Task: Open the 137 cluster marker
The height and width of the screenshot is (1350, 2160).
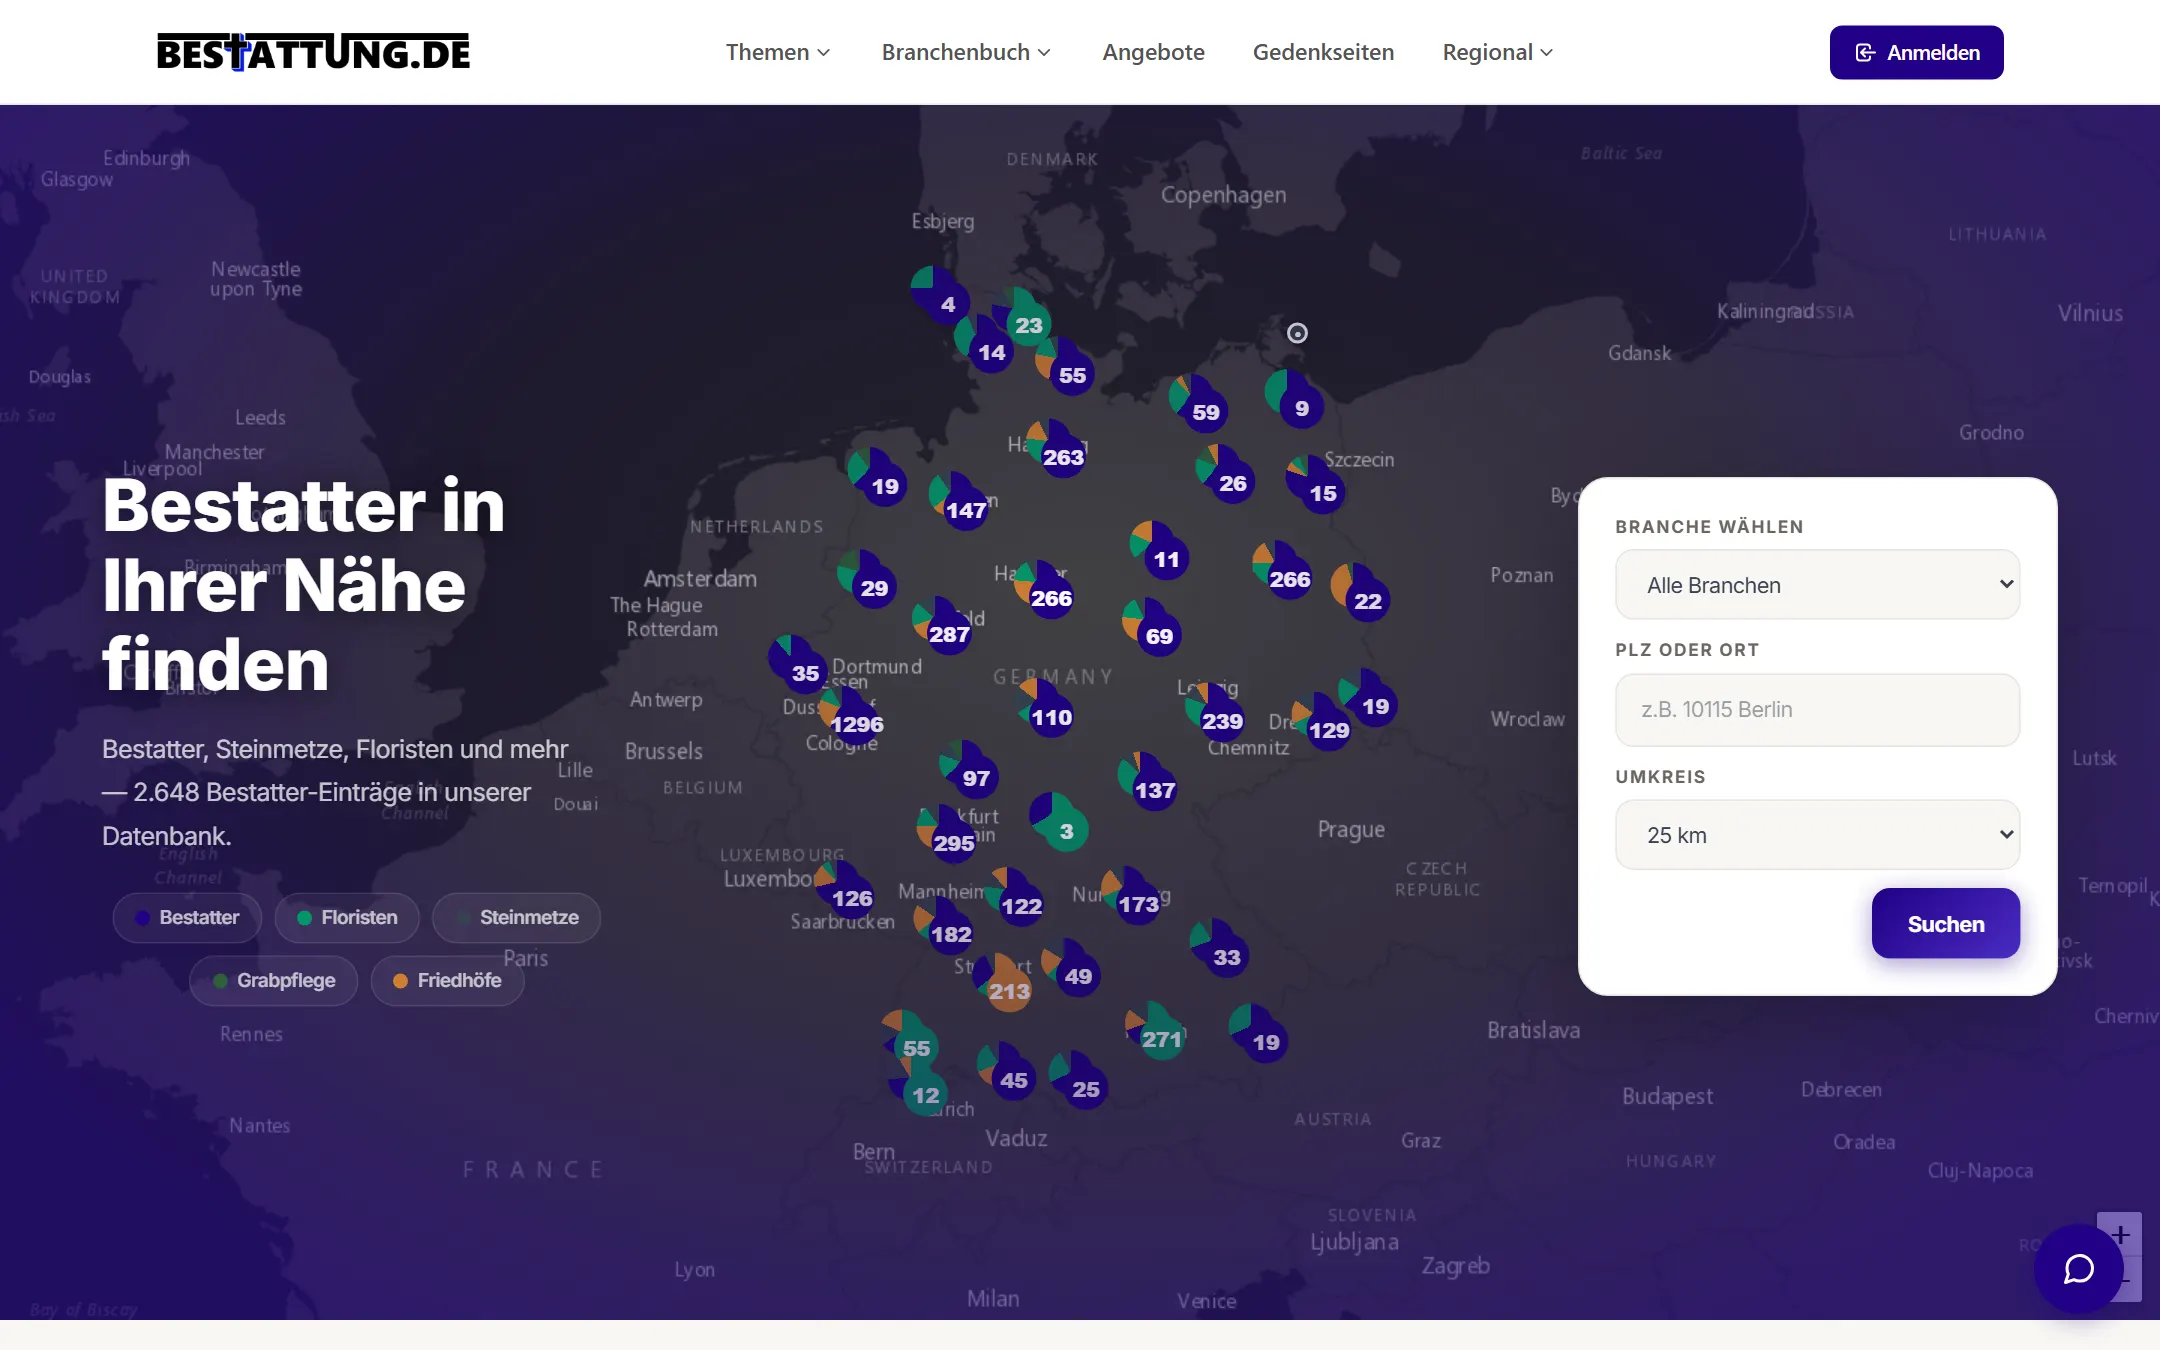Action: [x=1149, y=782]
